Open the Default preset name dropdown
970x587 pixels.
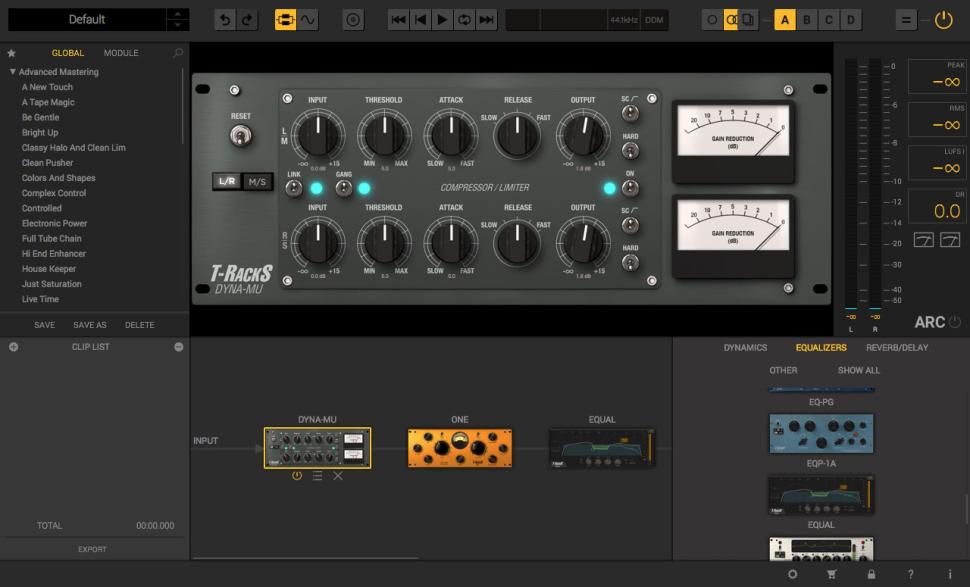(87, 20)
